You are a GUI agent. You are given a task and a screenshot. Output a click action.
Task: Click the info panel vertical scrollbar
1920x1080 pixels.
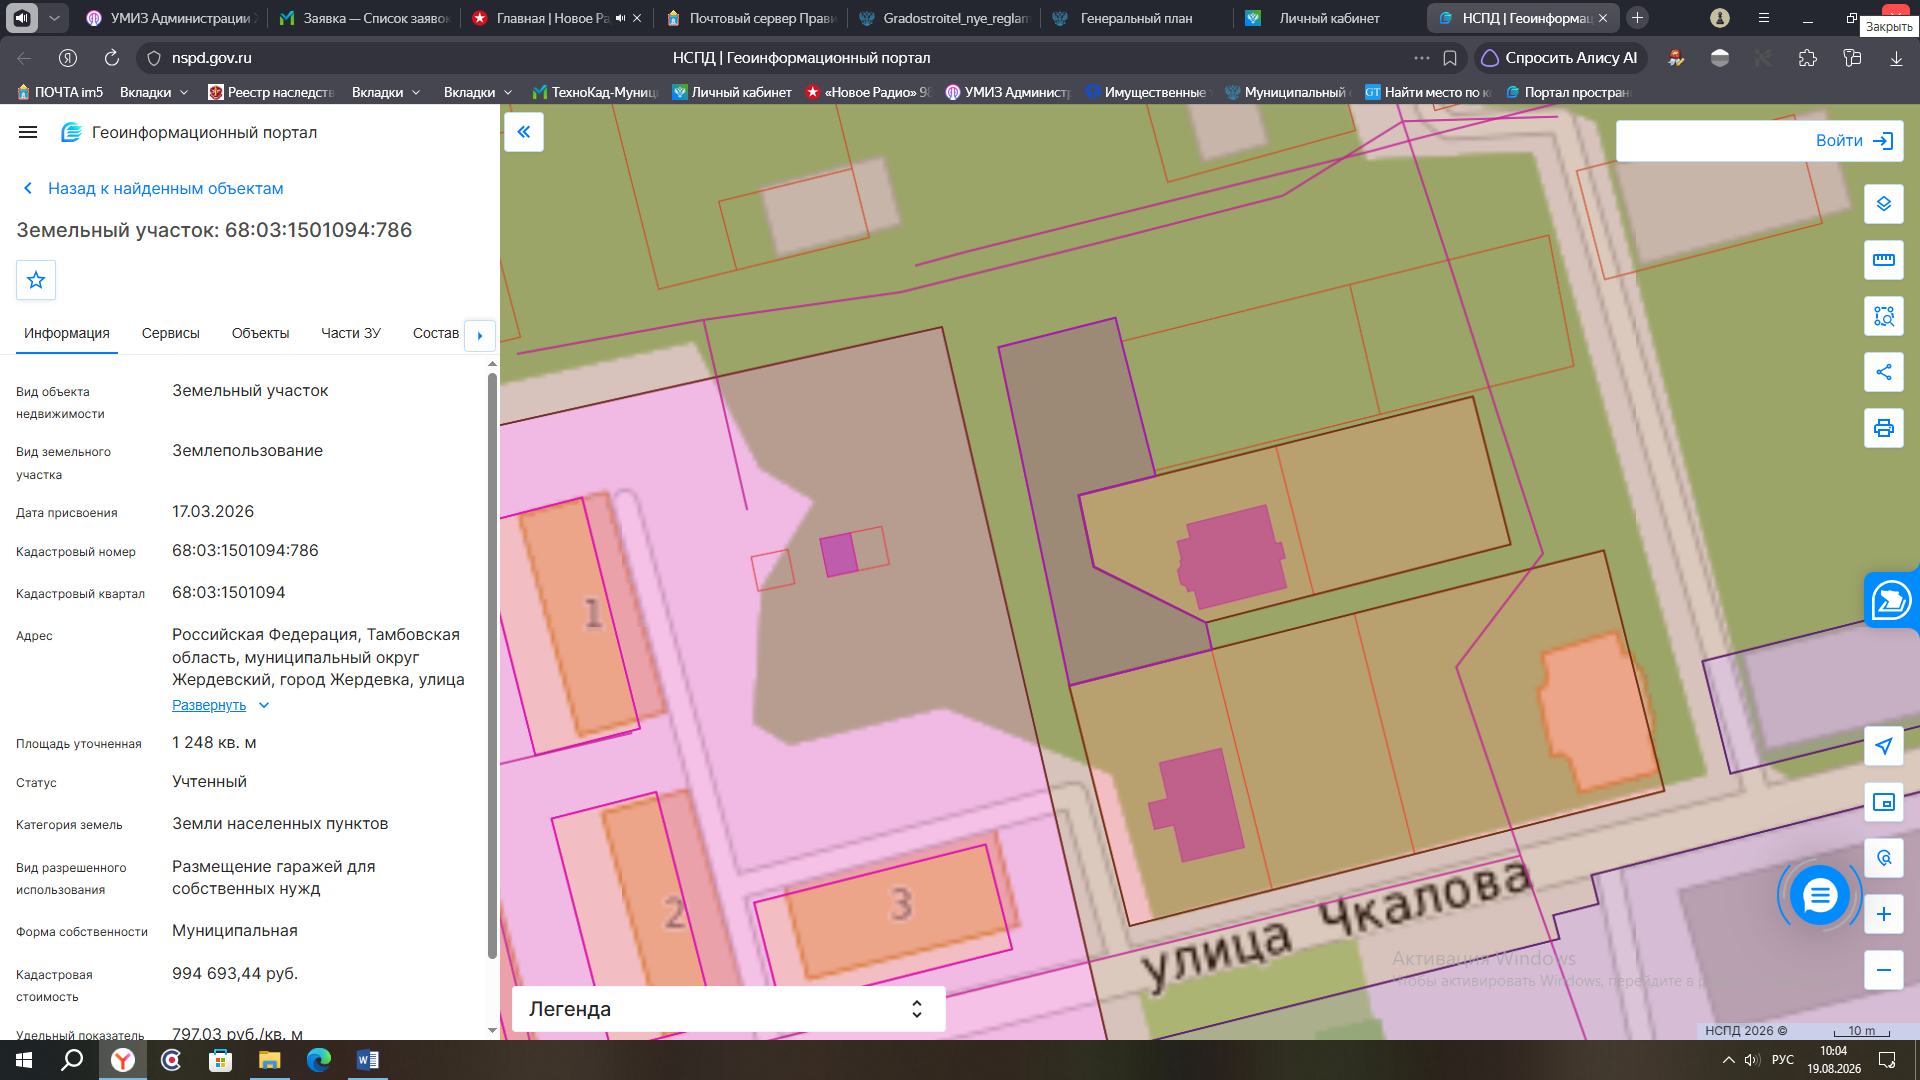(x=492, y=665)
